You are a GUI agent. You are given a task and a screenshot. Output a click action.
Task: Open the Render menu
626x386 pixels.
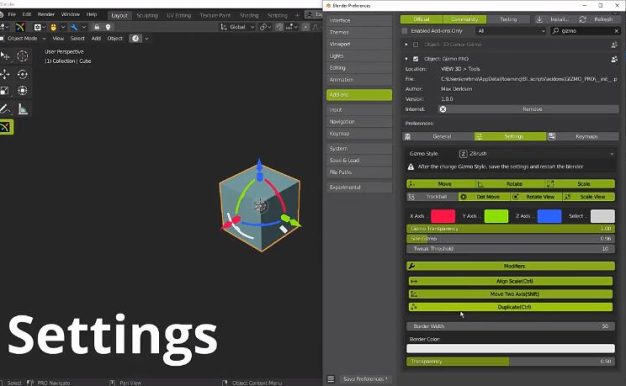click(46, 14)
